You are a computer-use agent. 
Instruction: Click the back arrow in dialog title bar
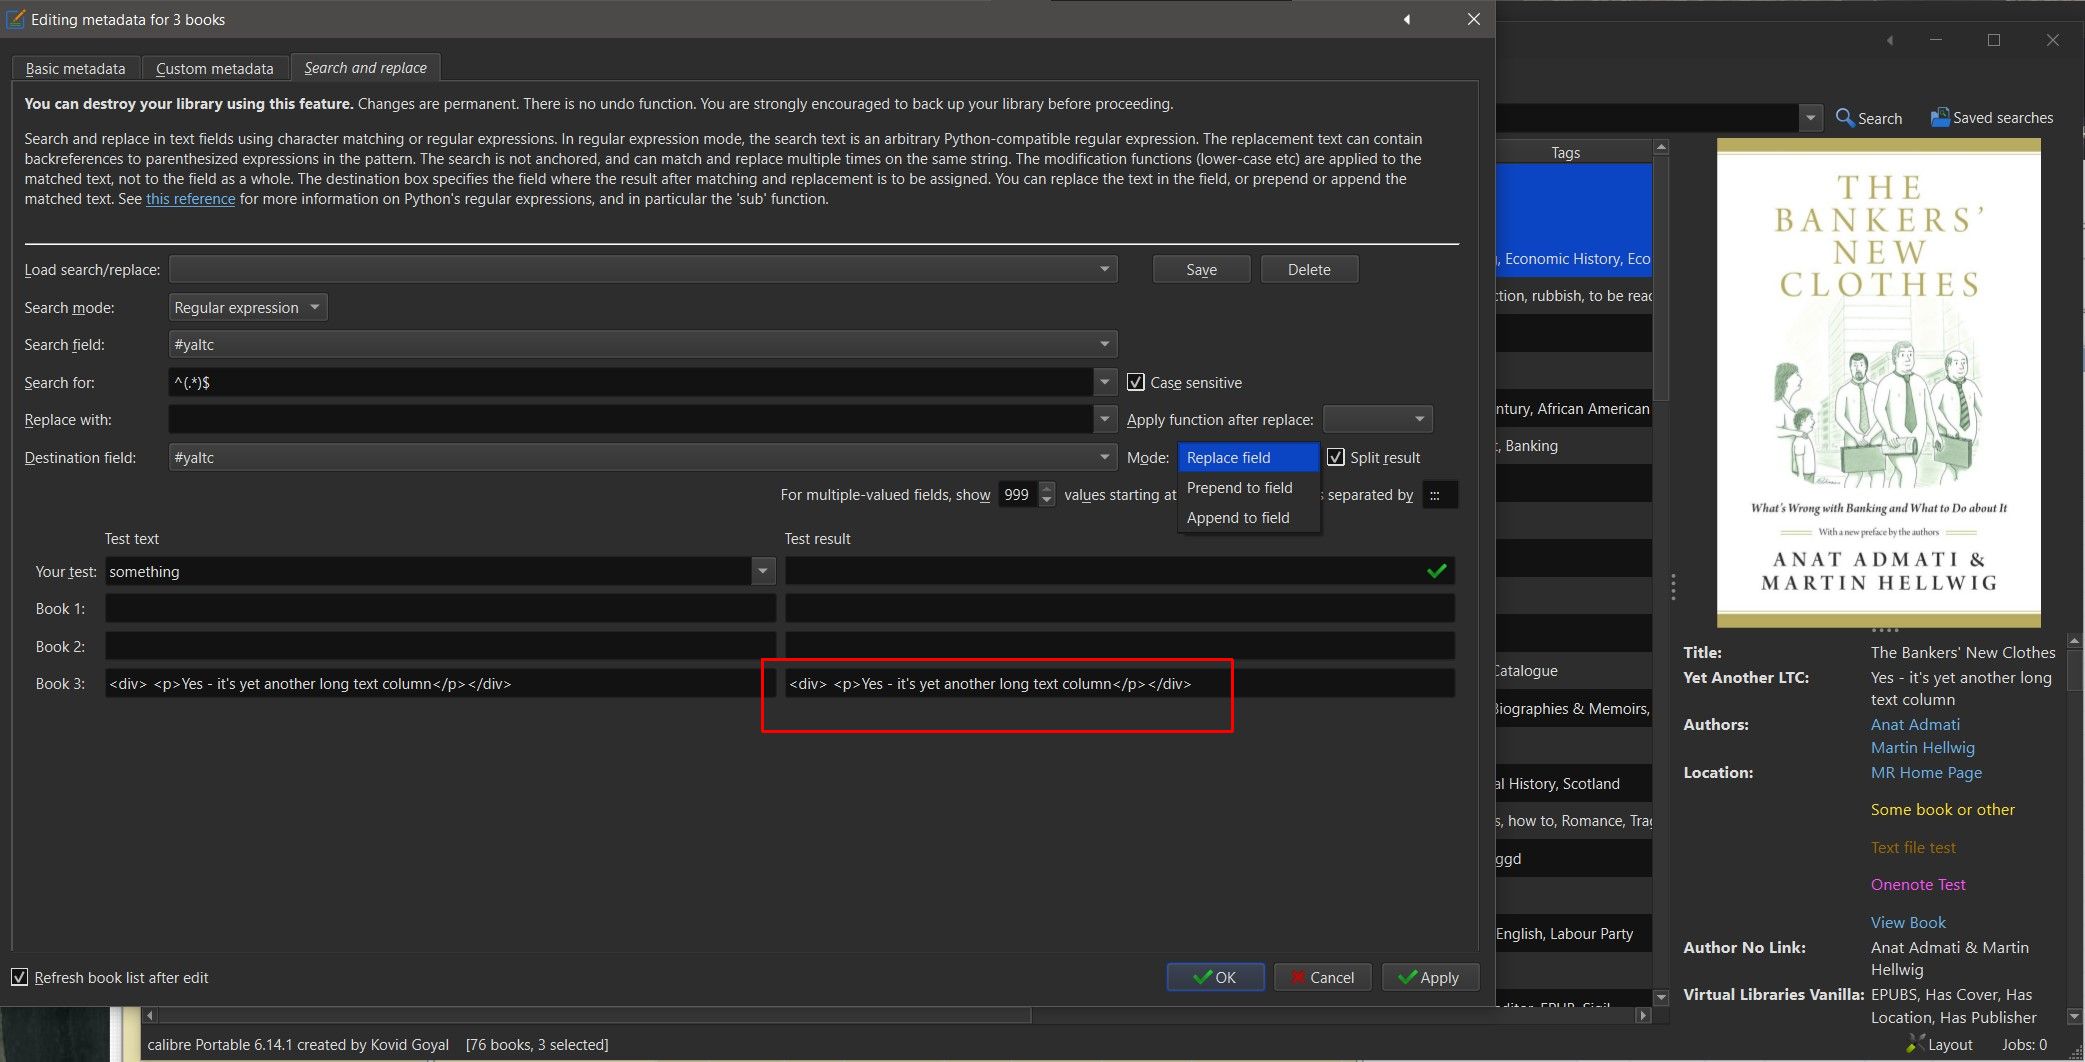tap(1407, 19)
